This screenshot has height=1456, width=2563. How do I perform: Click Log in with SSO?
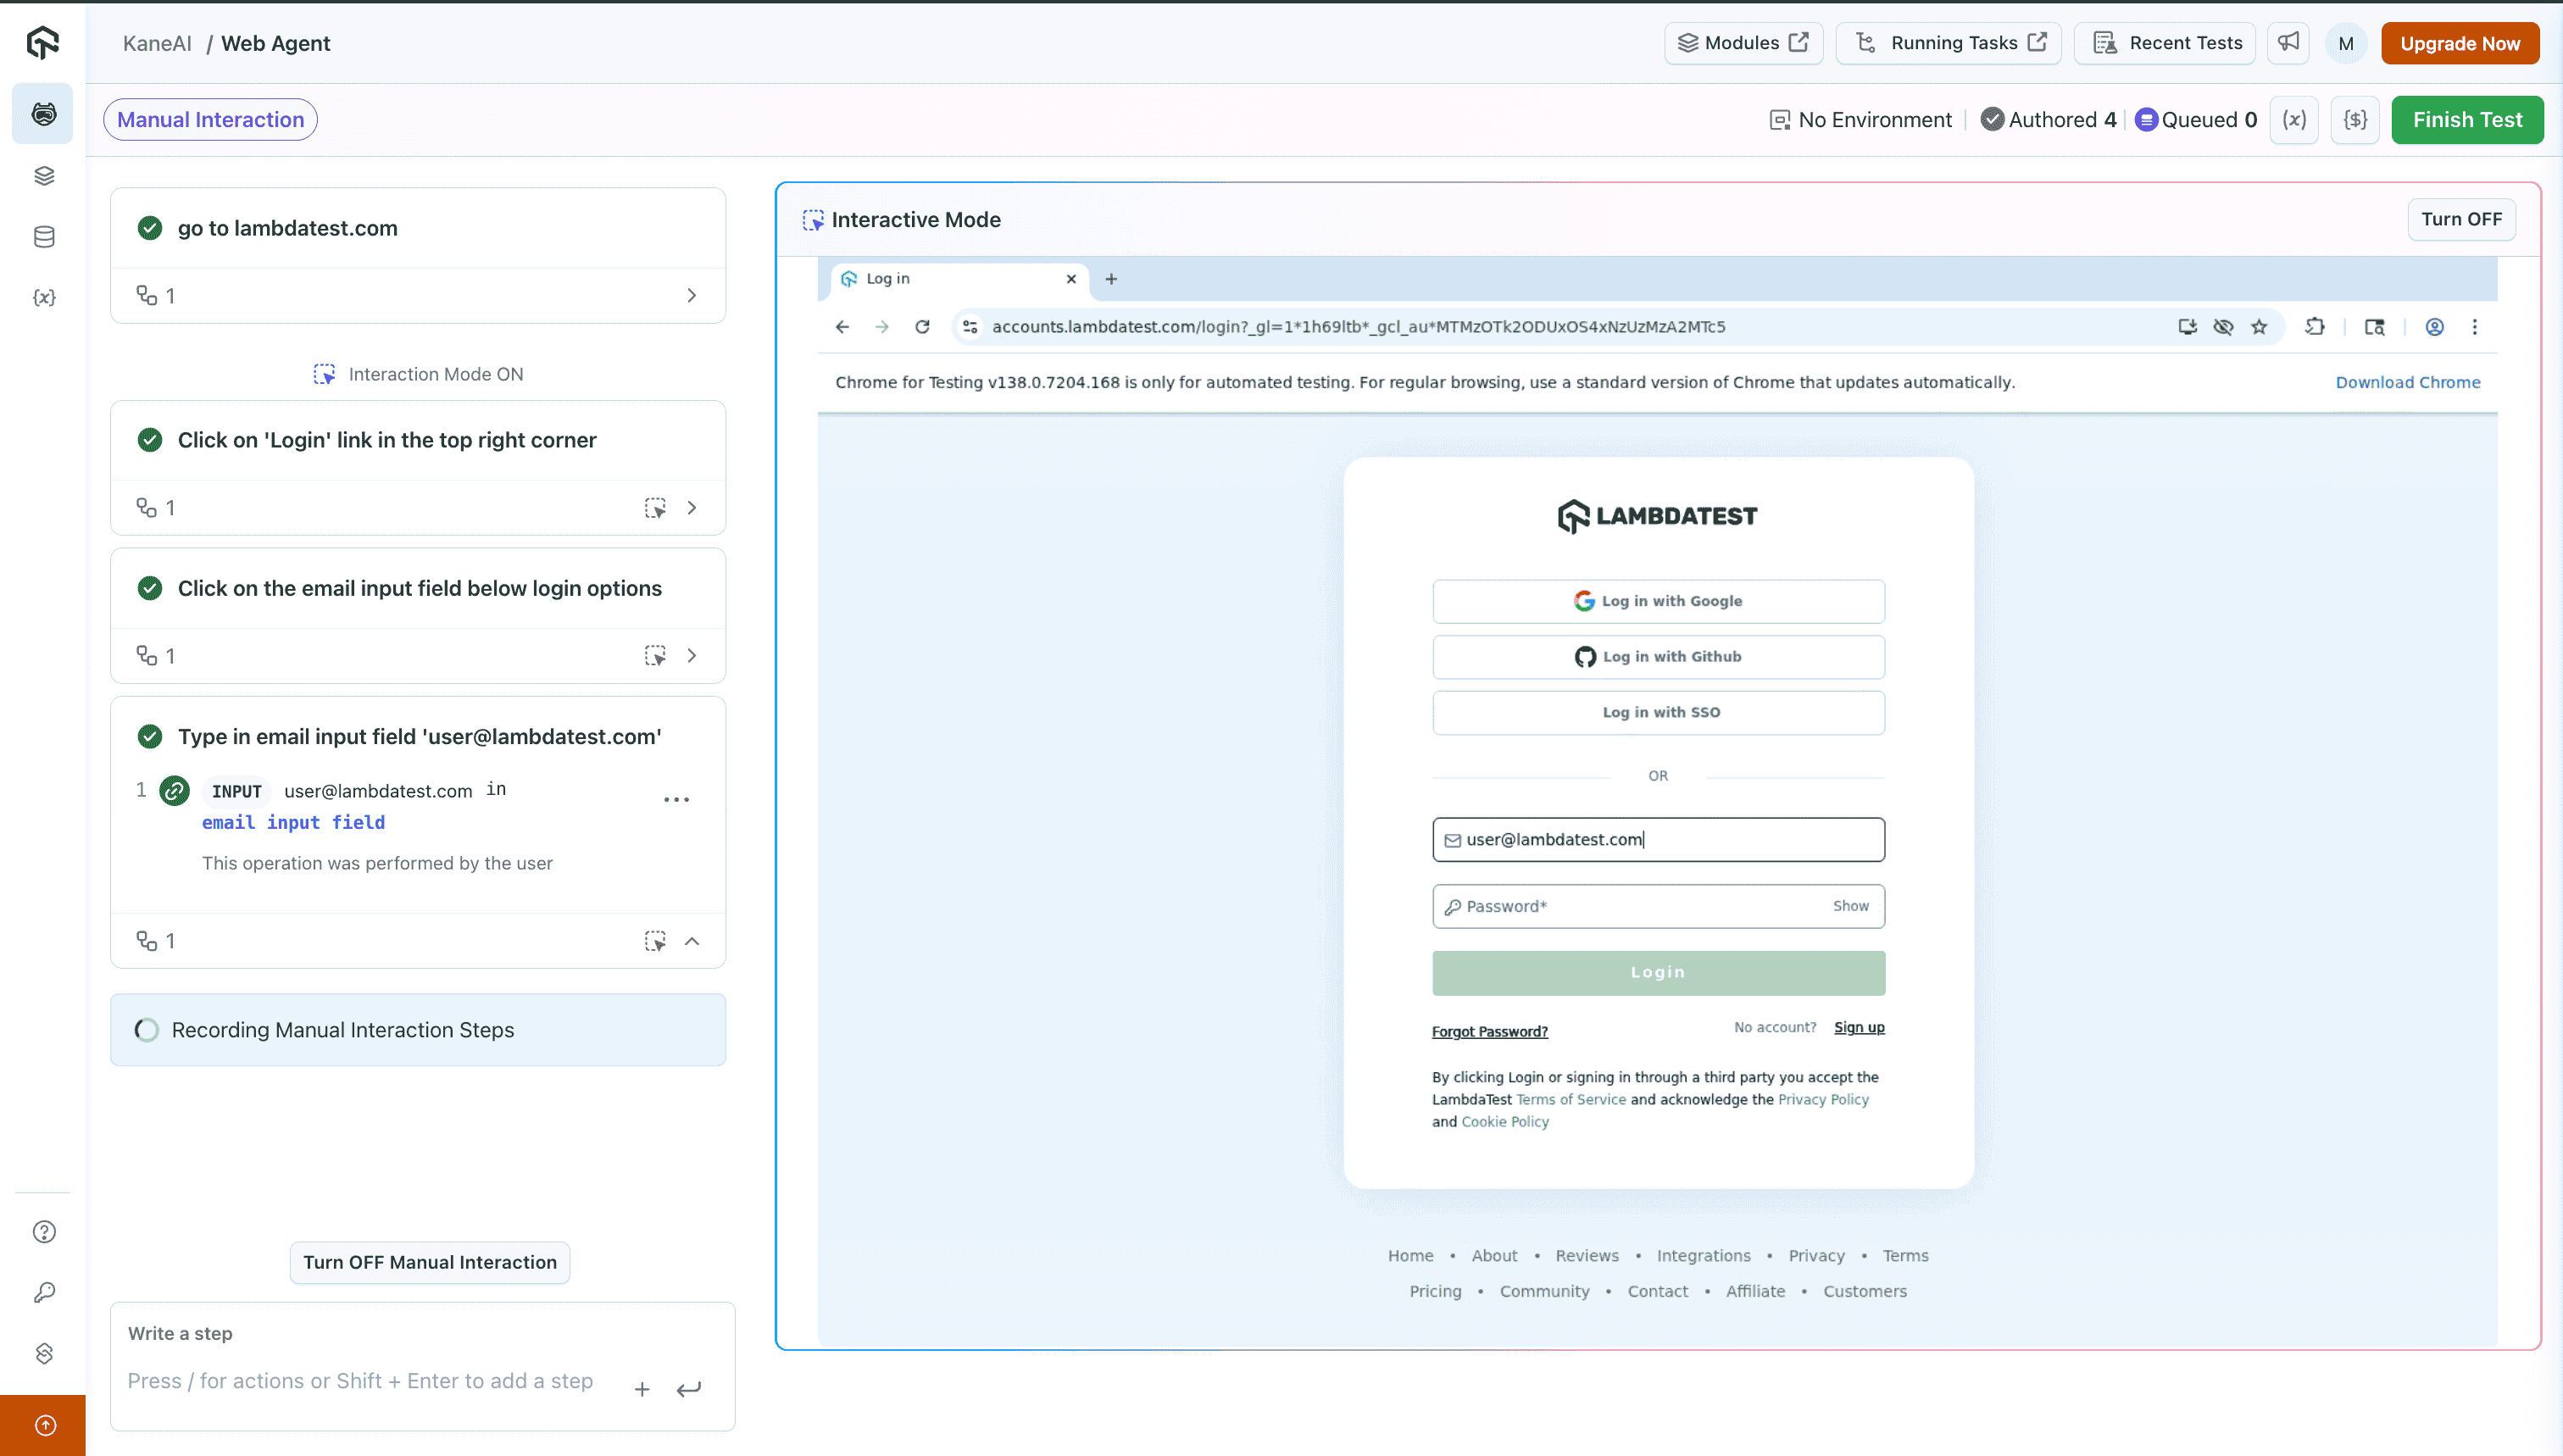(x=1658, y=713)
